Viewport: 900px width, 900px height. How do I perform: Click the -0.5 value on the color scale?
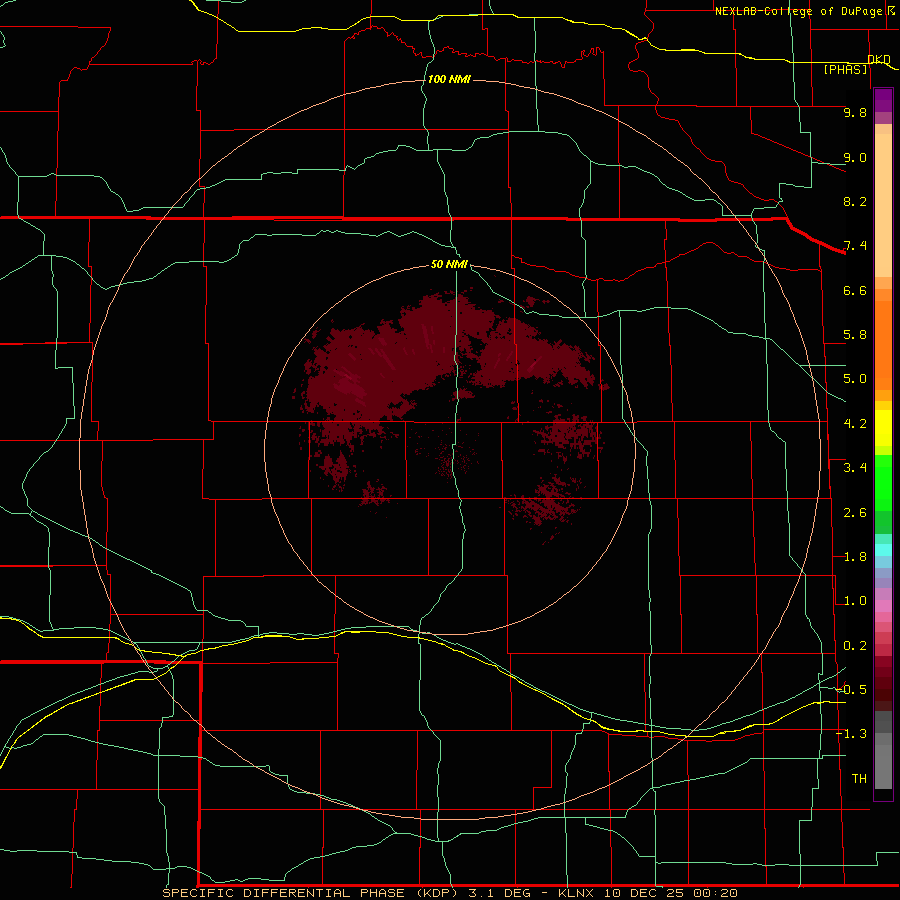pyautogui.click(x=852, y=690)
